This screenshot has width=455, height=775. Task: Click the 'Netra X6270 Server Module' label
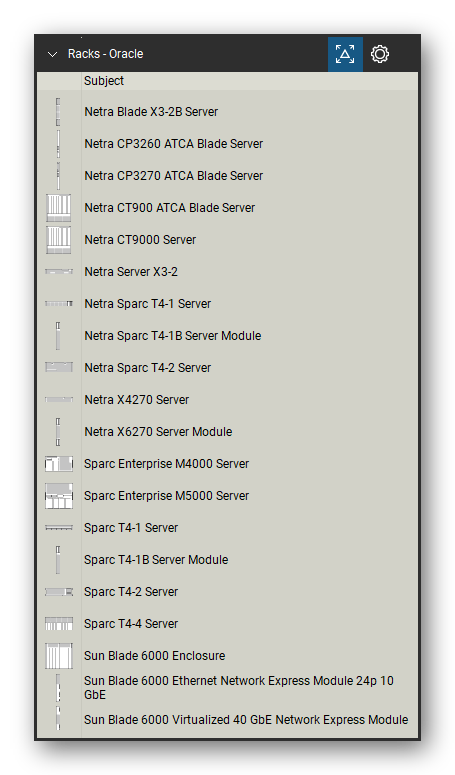[x=158, y=432]
